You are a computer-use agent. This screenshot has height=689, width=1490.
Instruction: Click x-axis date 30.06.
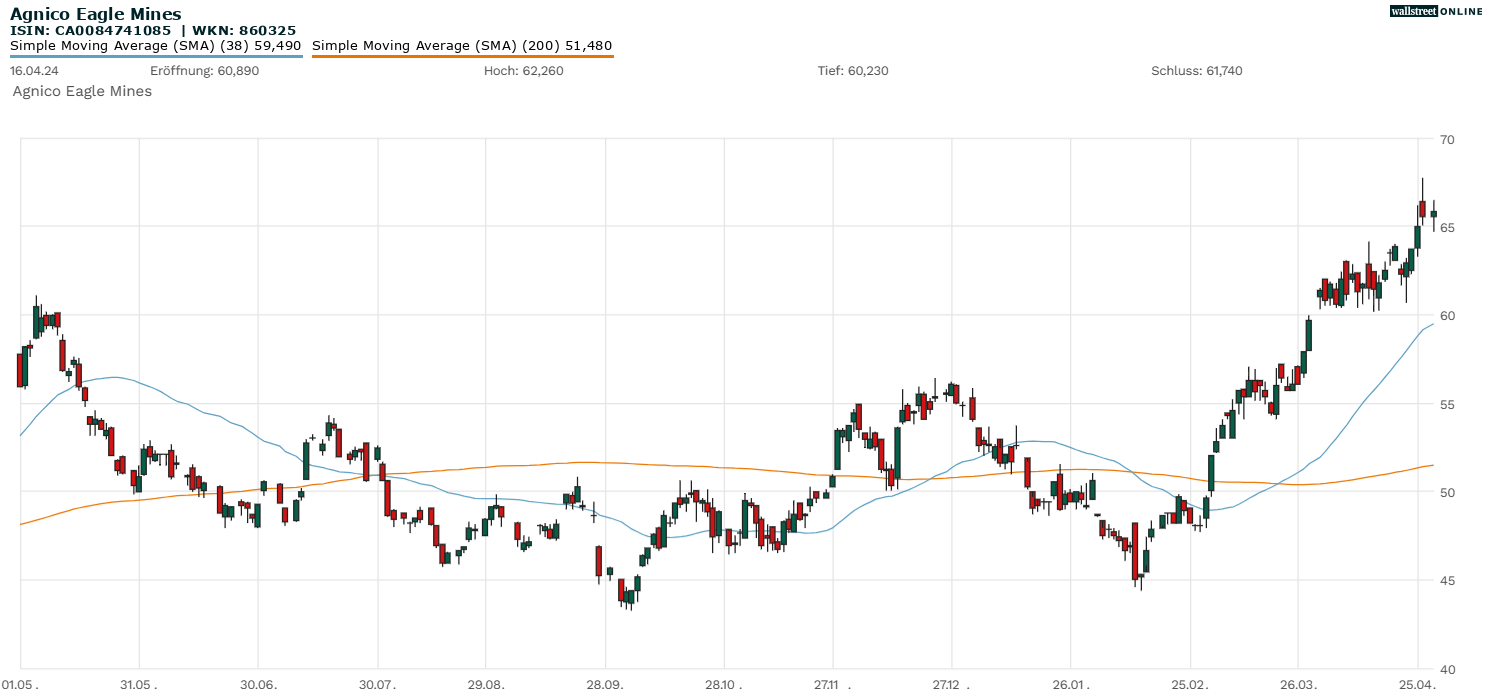point(258,683)
